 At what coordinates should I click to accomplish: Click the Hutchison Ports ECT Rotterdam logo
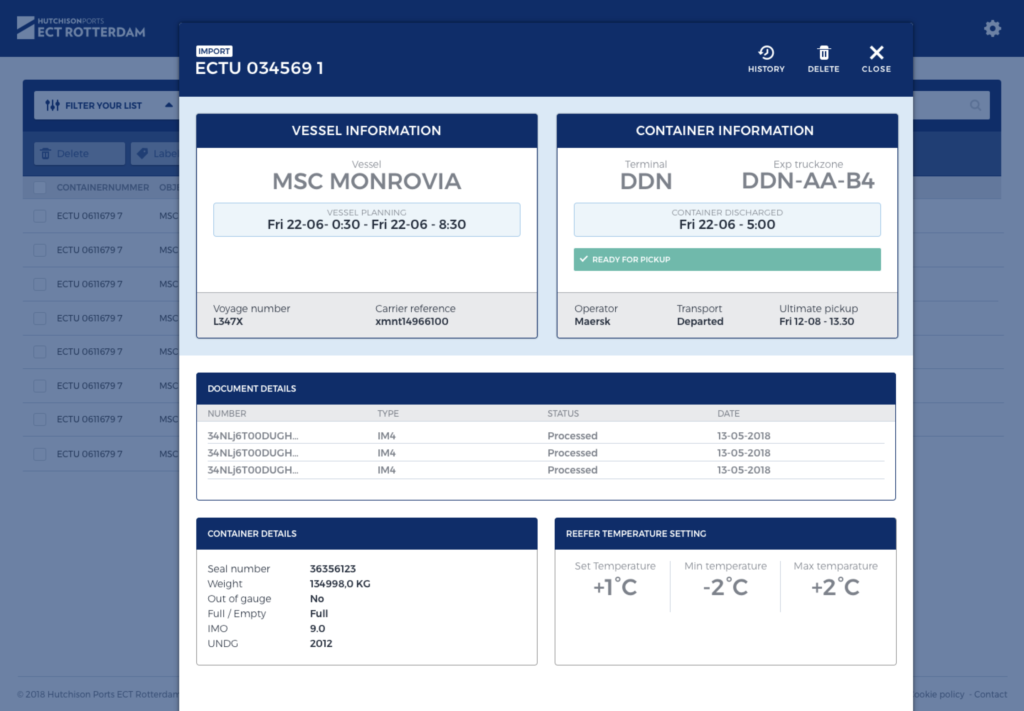click(x=81, y=27)
